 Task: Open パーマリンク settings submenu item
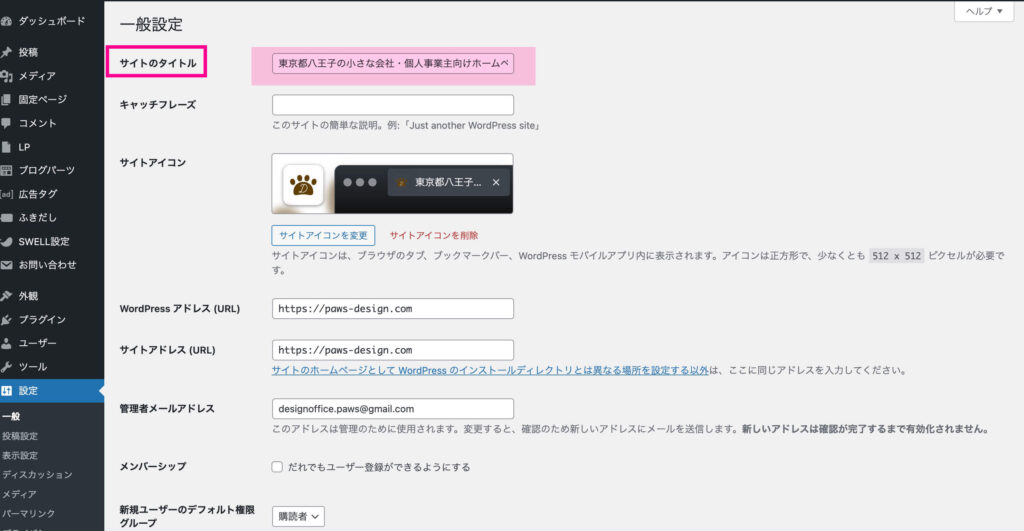coord(28,513)
